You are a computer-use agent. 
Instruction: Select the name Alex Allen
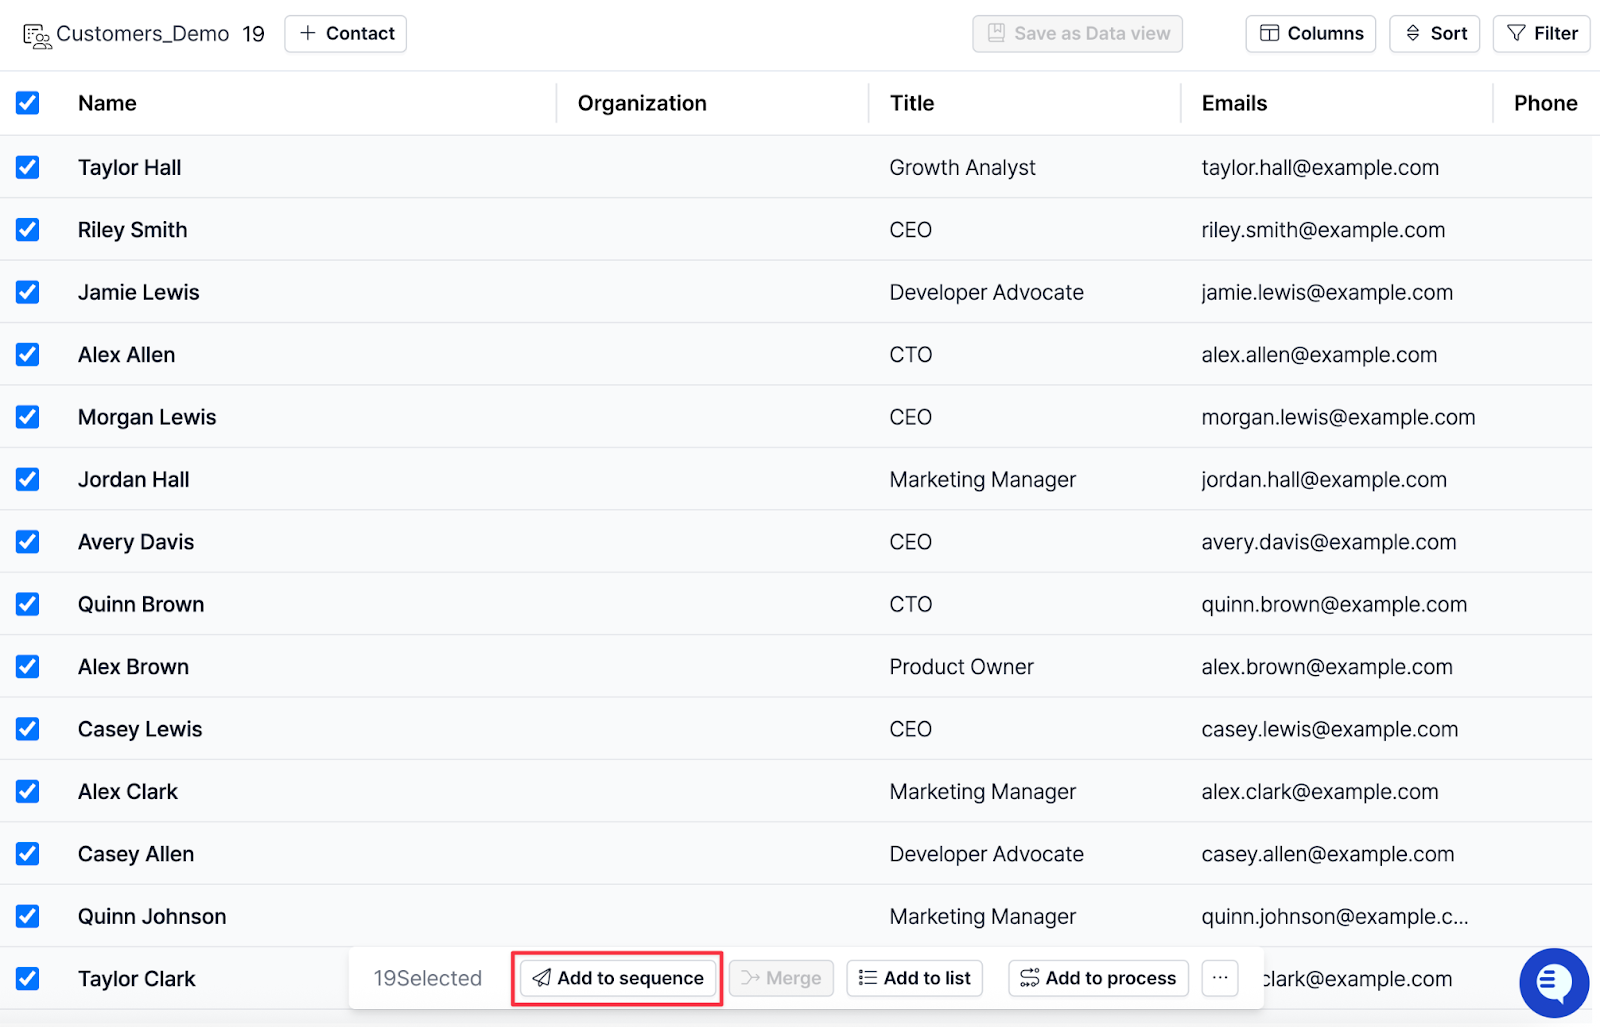pyautogui.click(x=127, y=355)
